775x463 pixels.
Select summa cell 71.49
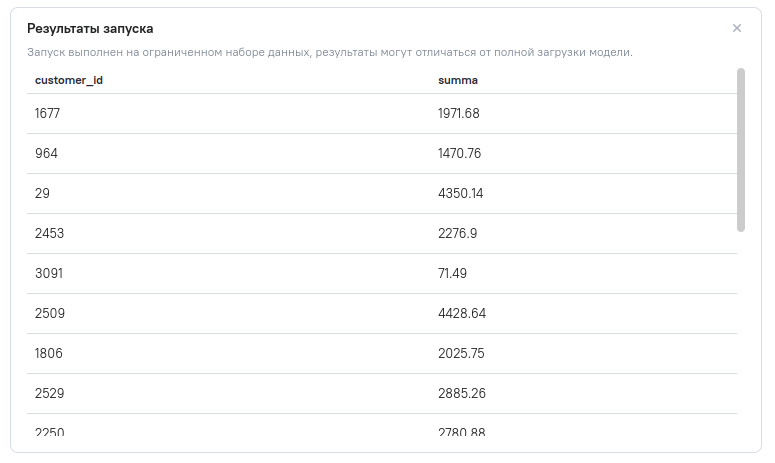tap(452, 274)
